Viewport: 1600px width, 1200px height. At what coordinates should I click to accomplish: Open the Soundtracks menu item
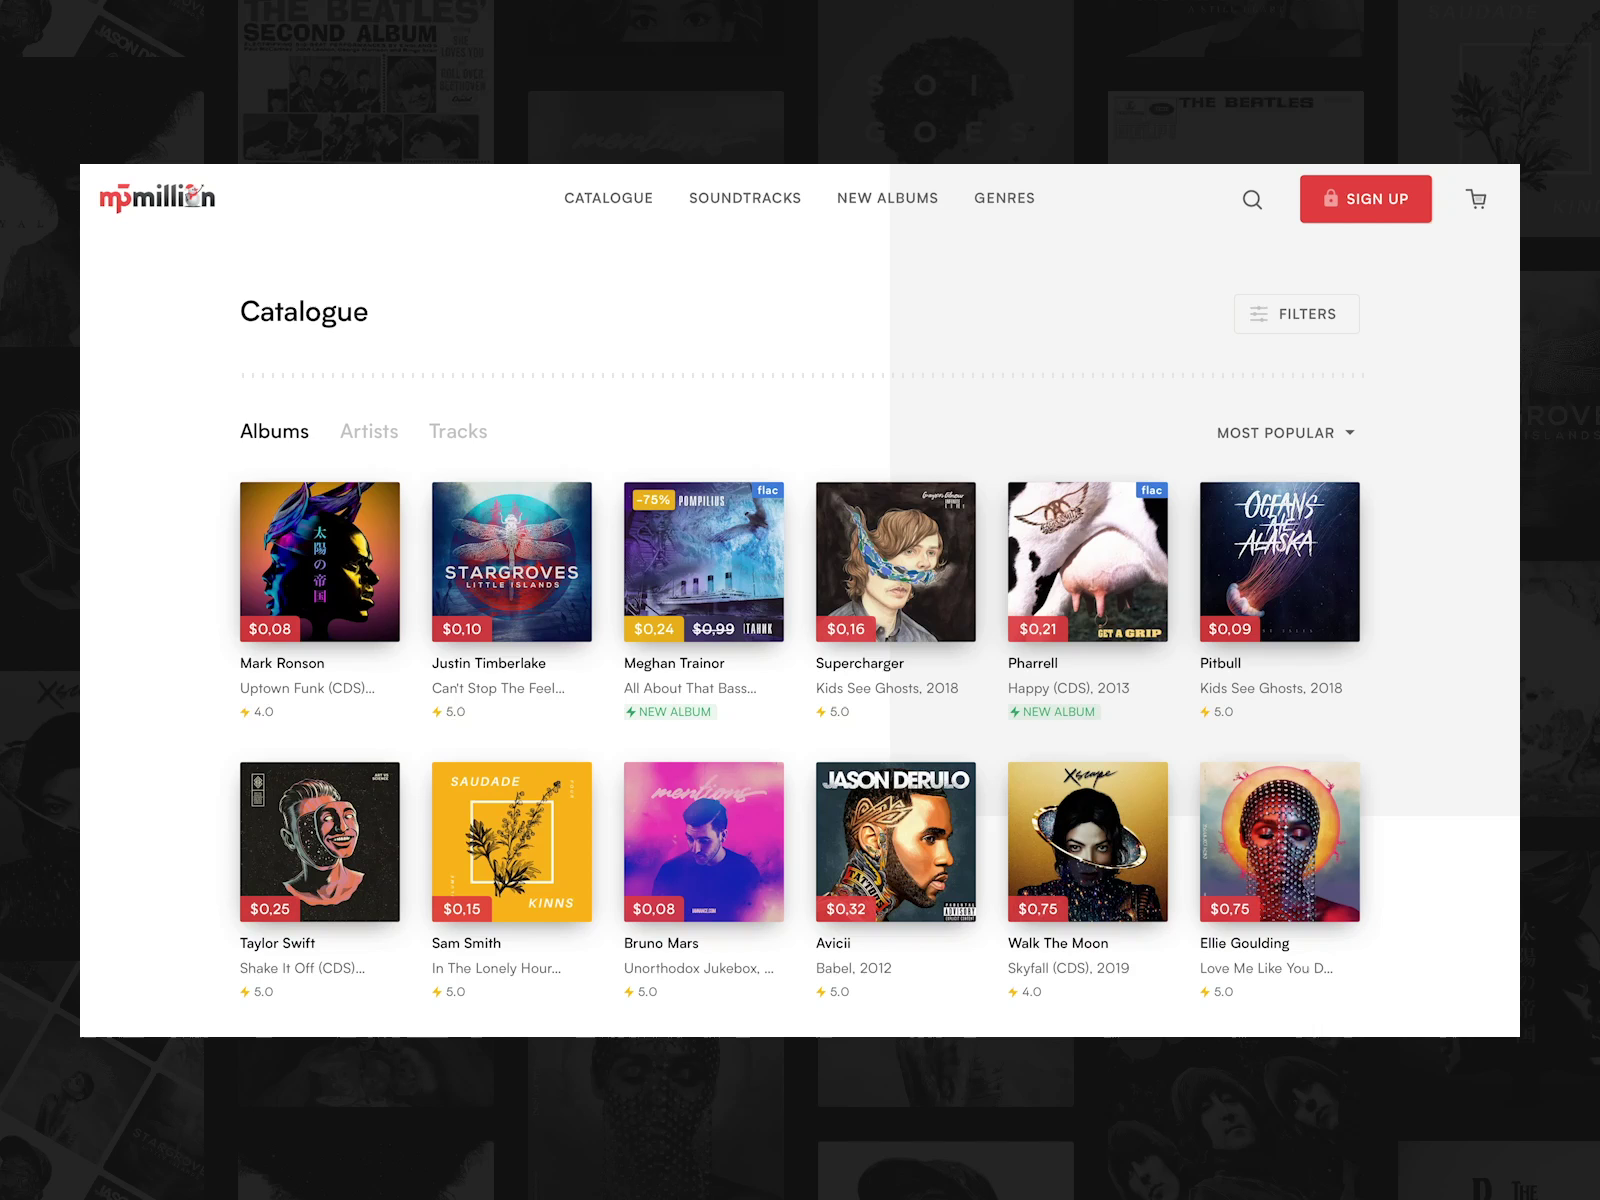744,198
